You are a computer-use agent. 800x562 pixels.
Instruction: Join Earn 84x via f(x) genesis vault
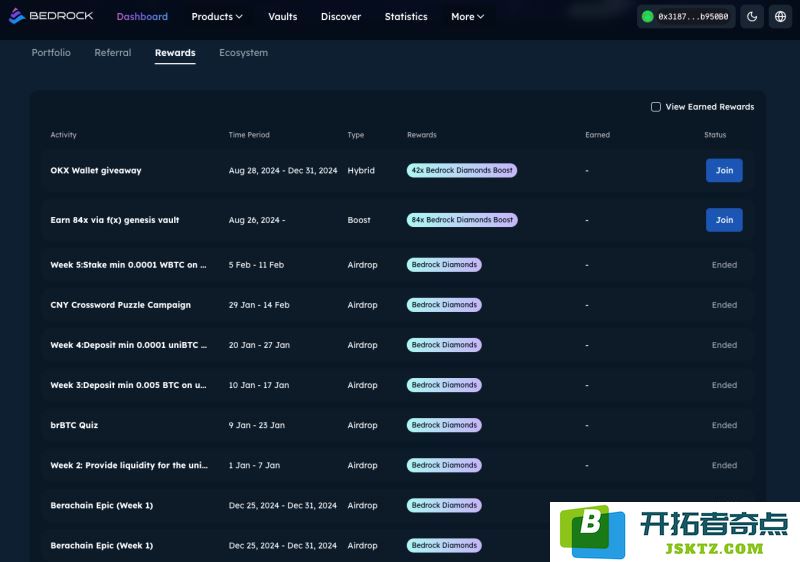tap(724, 220)
